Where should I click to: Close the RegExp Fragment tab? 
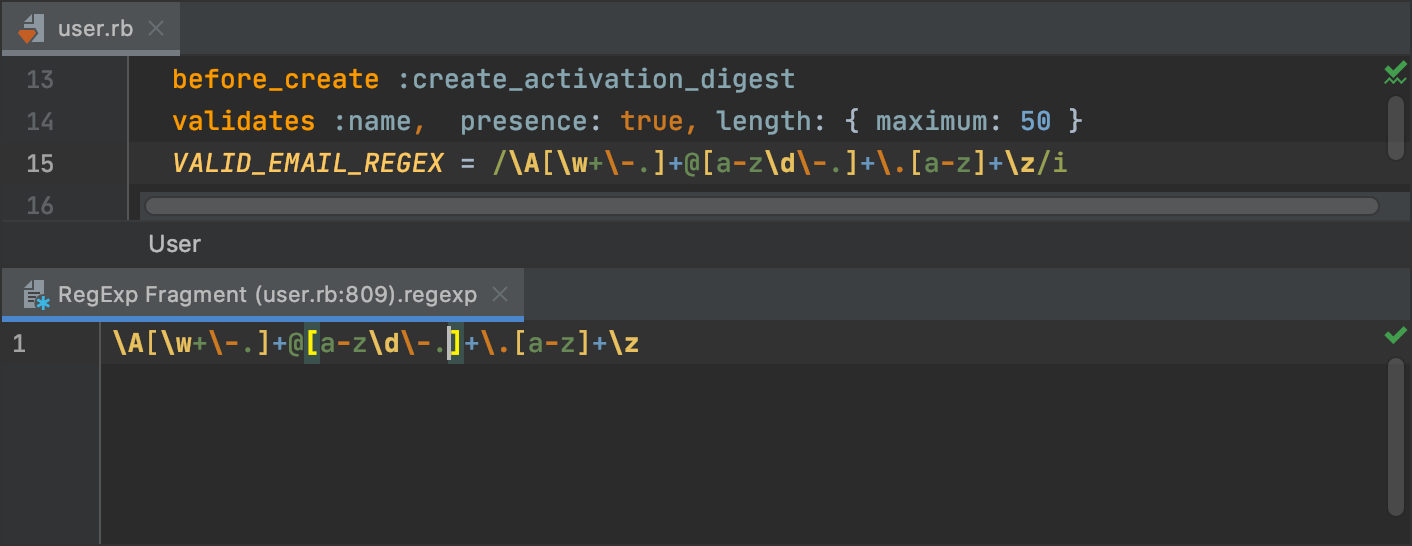[501, 295]
